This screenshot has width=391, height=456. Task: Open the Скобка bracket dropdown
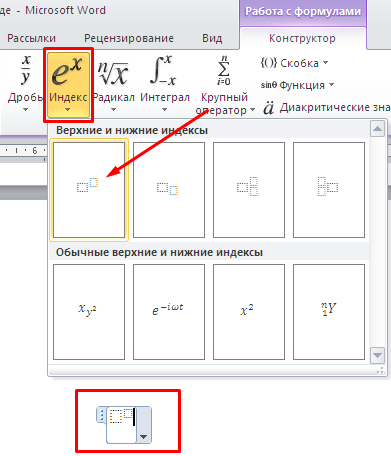[294, 63]
